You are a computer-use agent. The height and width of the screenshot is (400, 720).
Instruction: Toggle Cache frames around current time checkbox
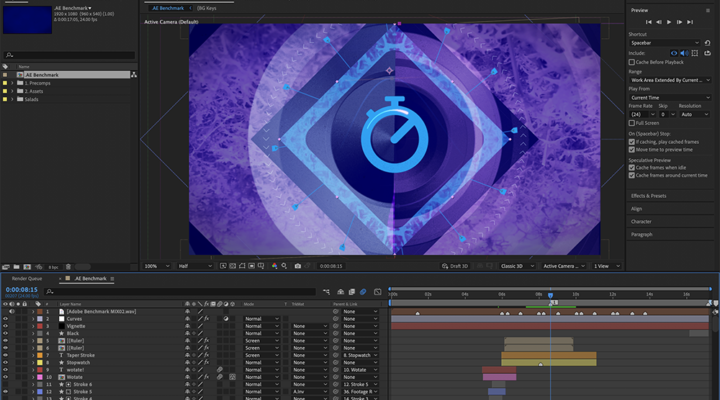[x=631, y=175]
